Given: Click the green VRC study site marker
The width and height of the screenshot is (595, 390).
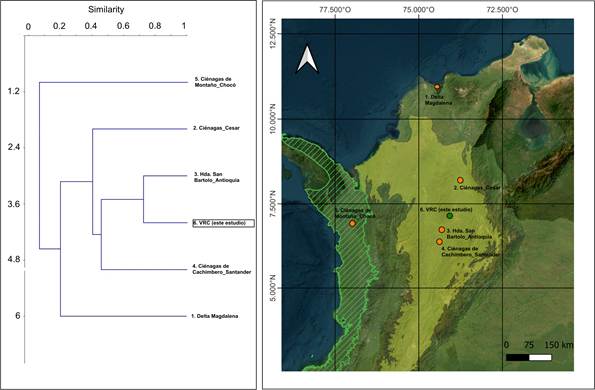Looking at the screenshot, I should tap(450, 215).
